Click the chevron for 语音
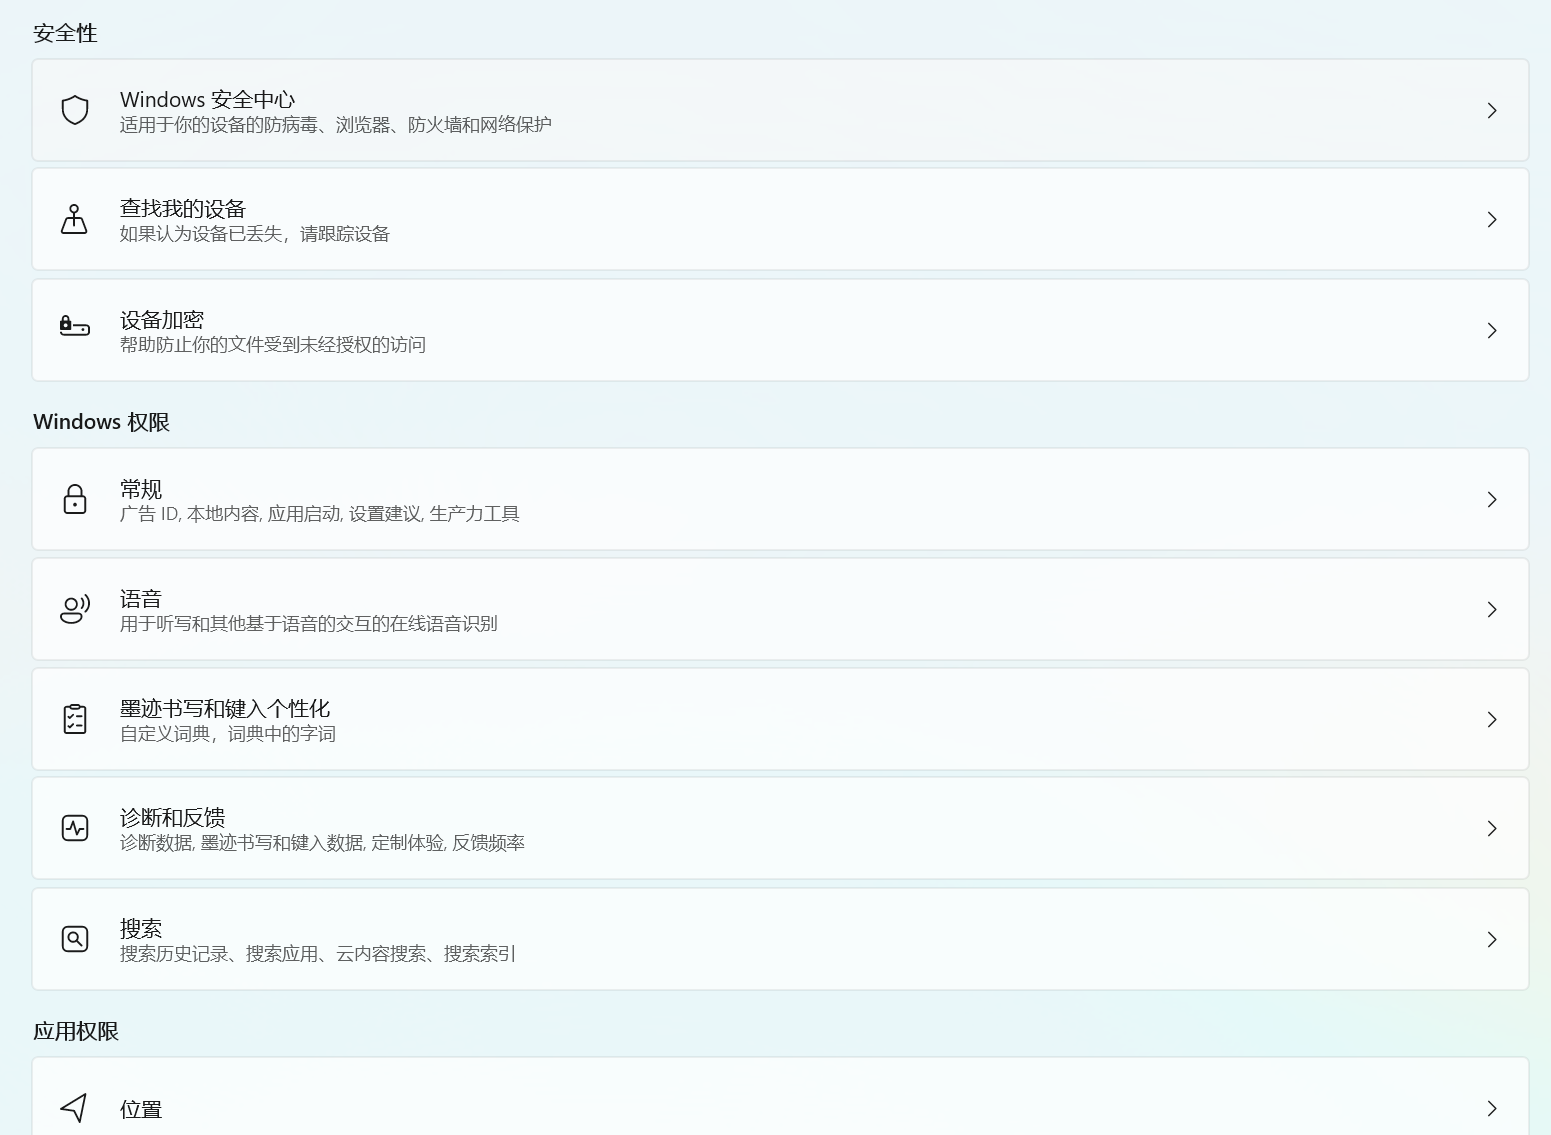The width and height of the screenshot is (1551, 1135). pyautogui.click(x=1492, y=609)
